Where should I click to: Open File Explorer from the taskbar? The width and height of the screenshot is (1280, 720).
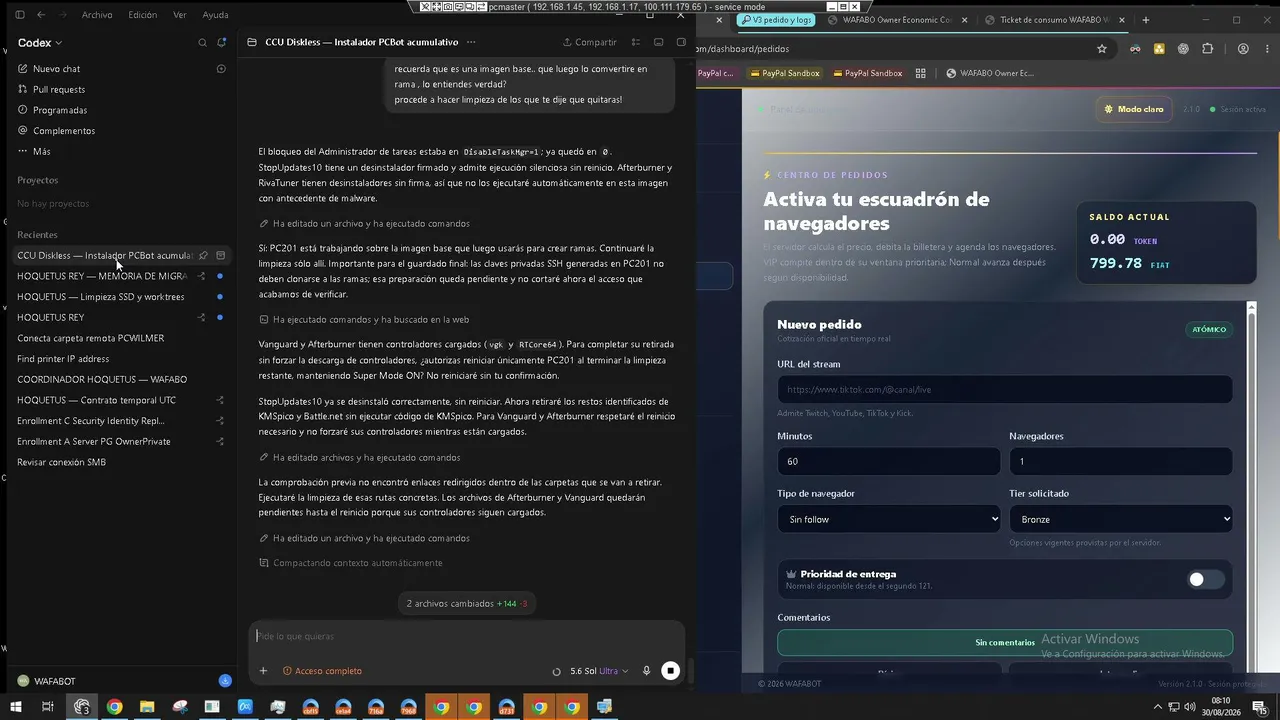(147, 707)
